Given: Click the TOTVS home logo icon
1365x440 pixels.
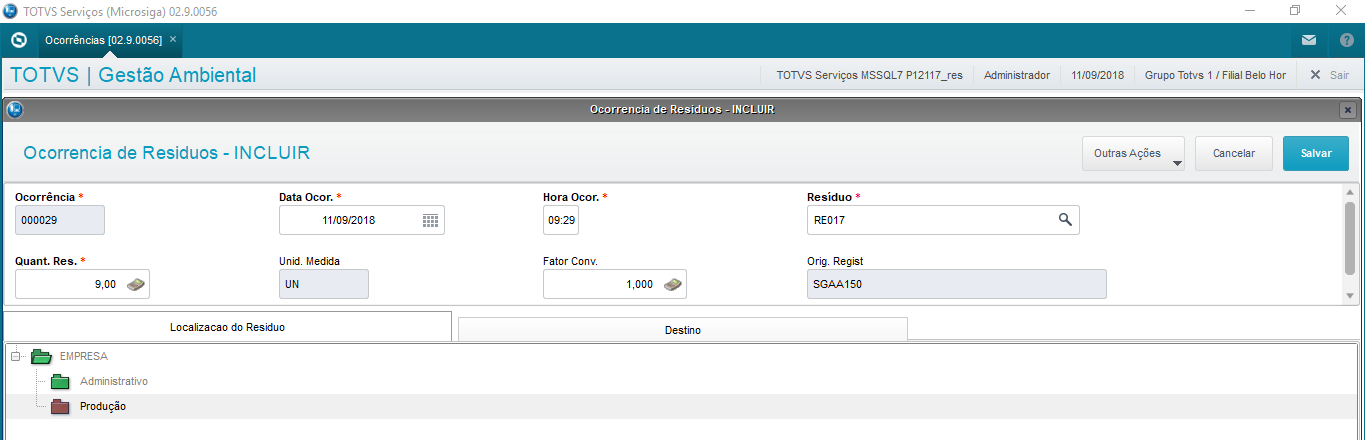Looking at the screenshot, I should [x=18, y=41].
